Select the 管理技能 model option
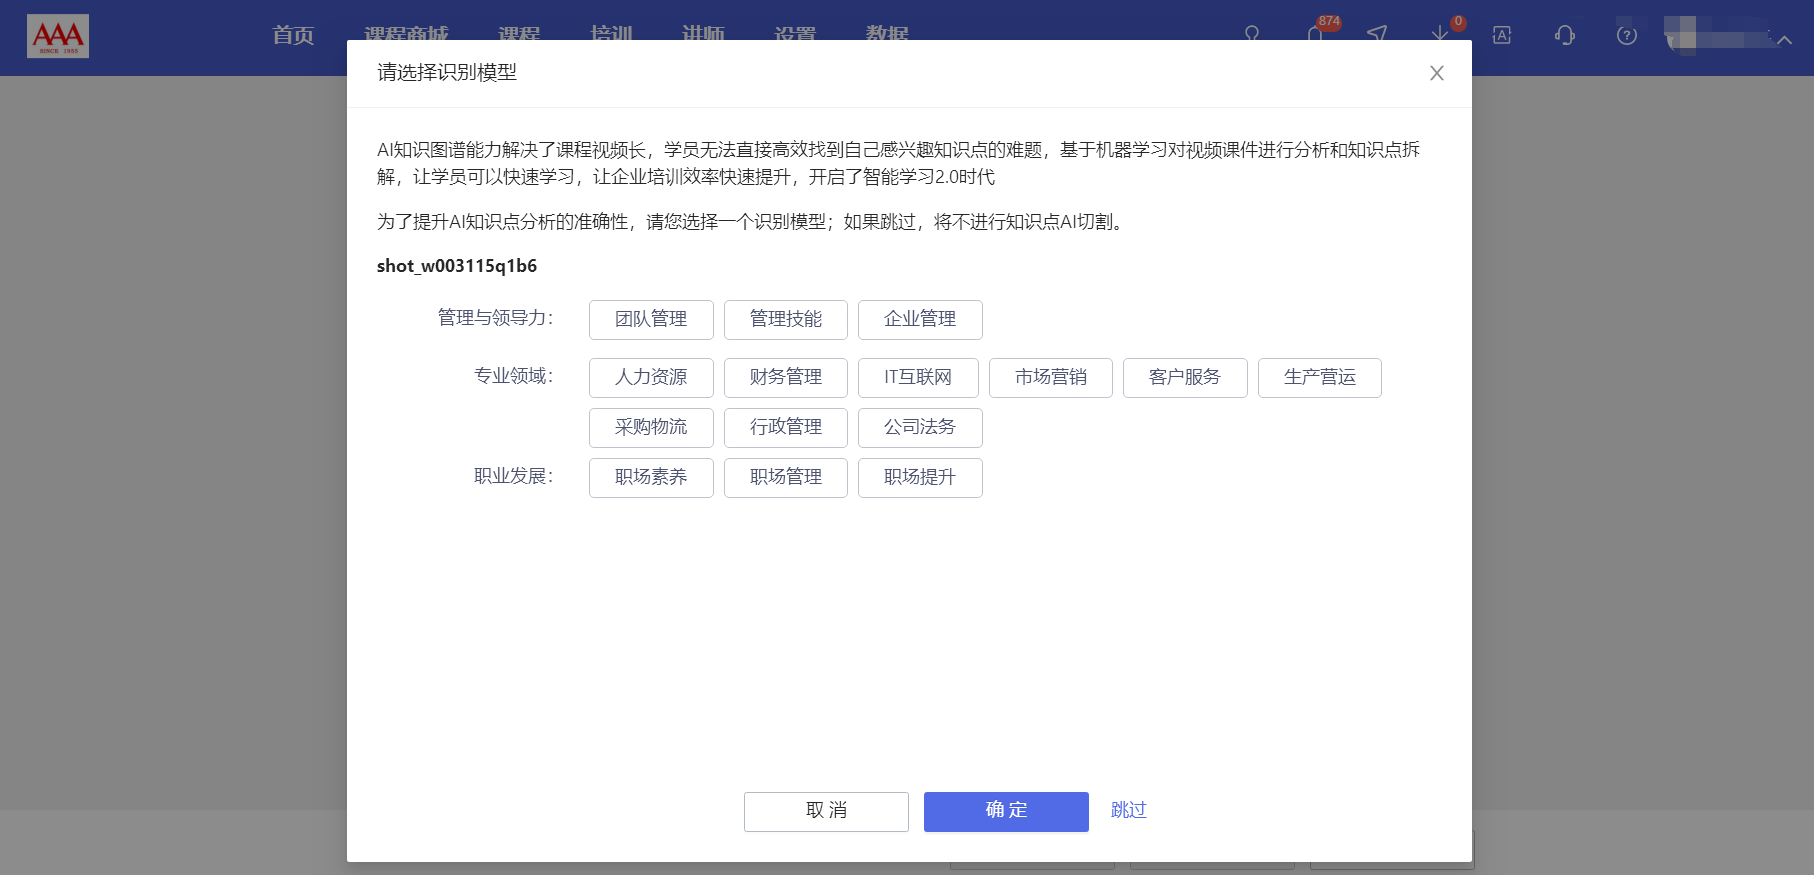Screen dimensions: 1814x875 tap(786, 320)
